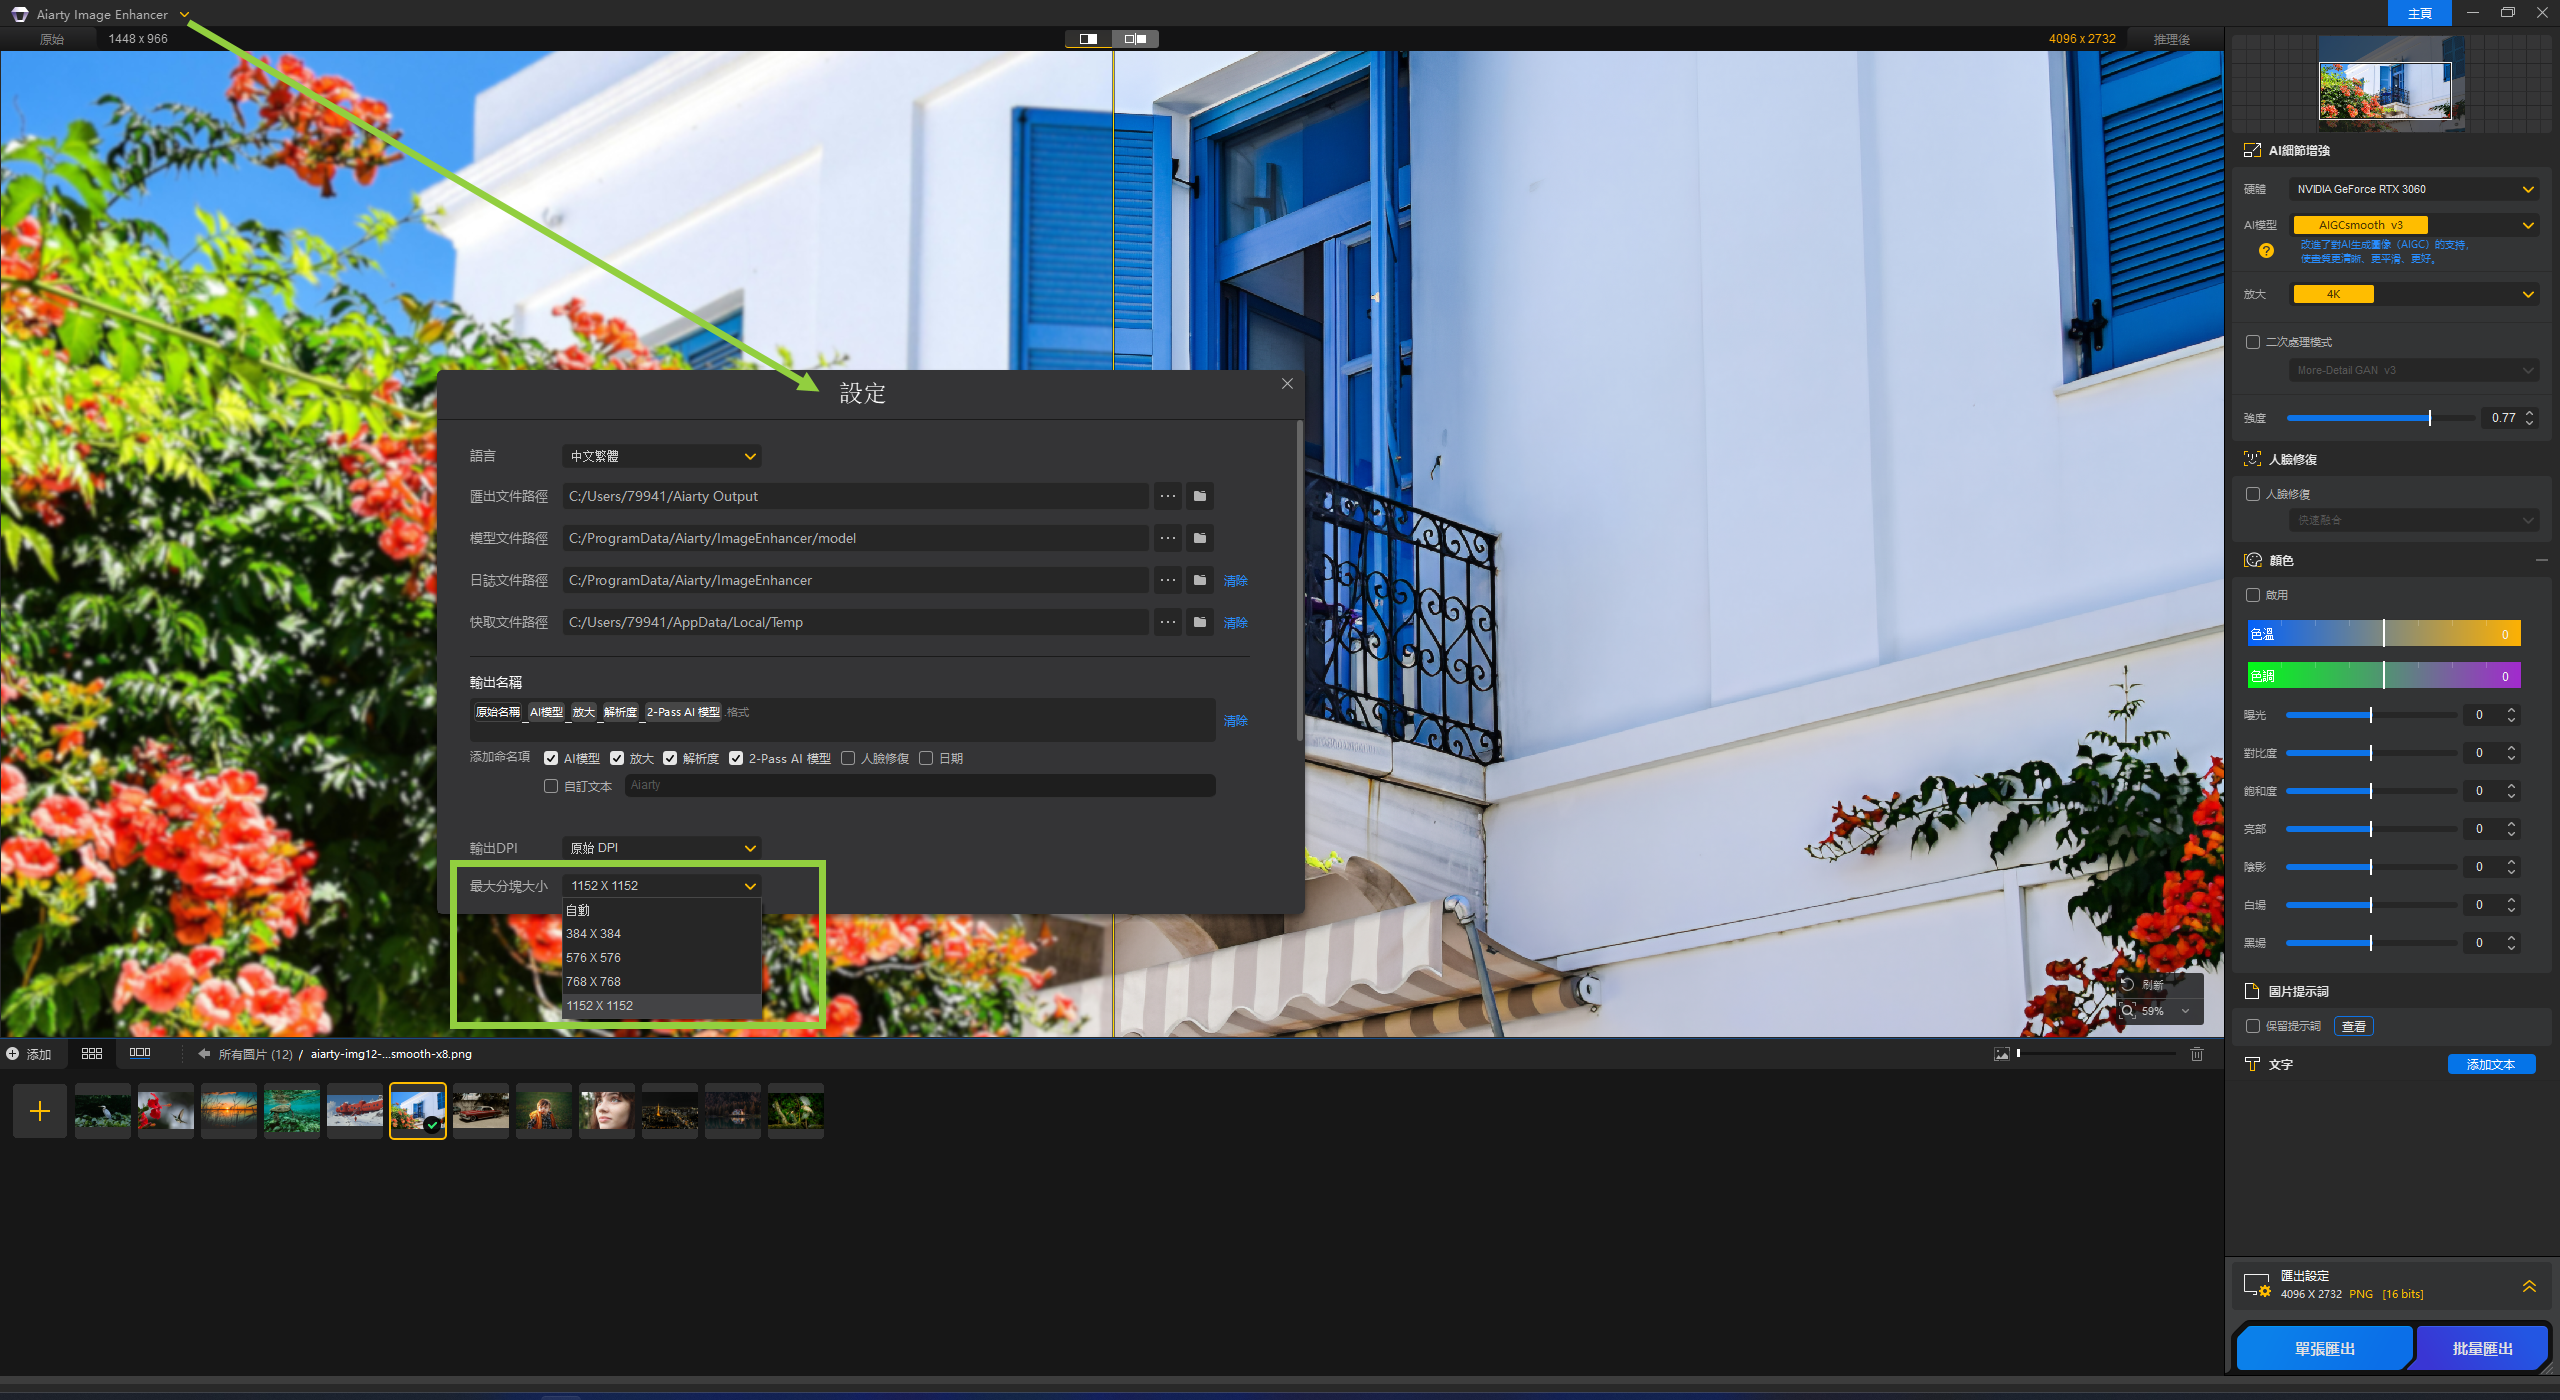Click the 單張匯出 export button
The height and width of the screenshot is (1400, 2560).
[x=2324, y=1349]
